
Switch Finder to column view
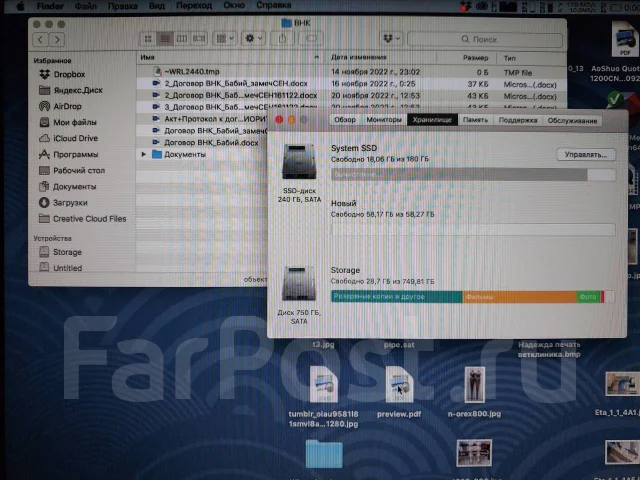(x=182, y=39)
